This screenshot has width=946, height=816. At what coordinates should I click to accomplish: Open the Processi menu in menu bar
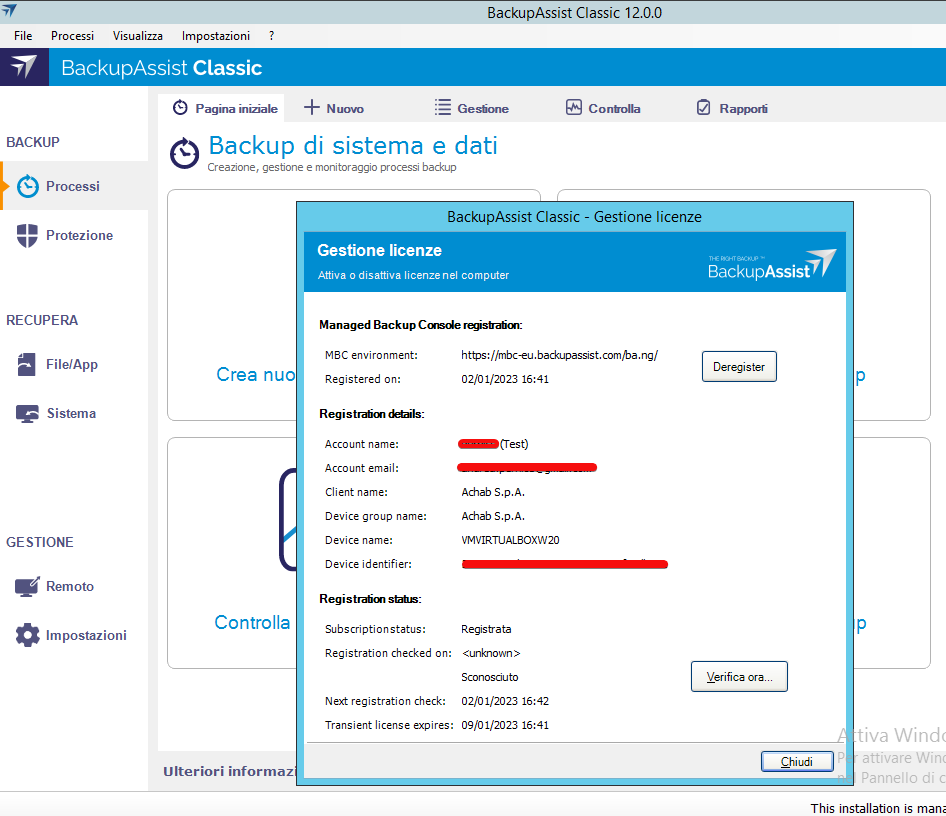[72, 35]
